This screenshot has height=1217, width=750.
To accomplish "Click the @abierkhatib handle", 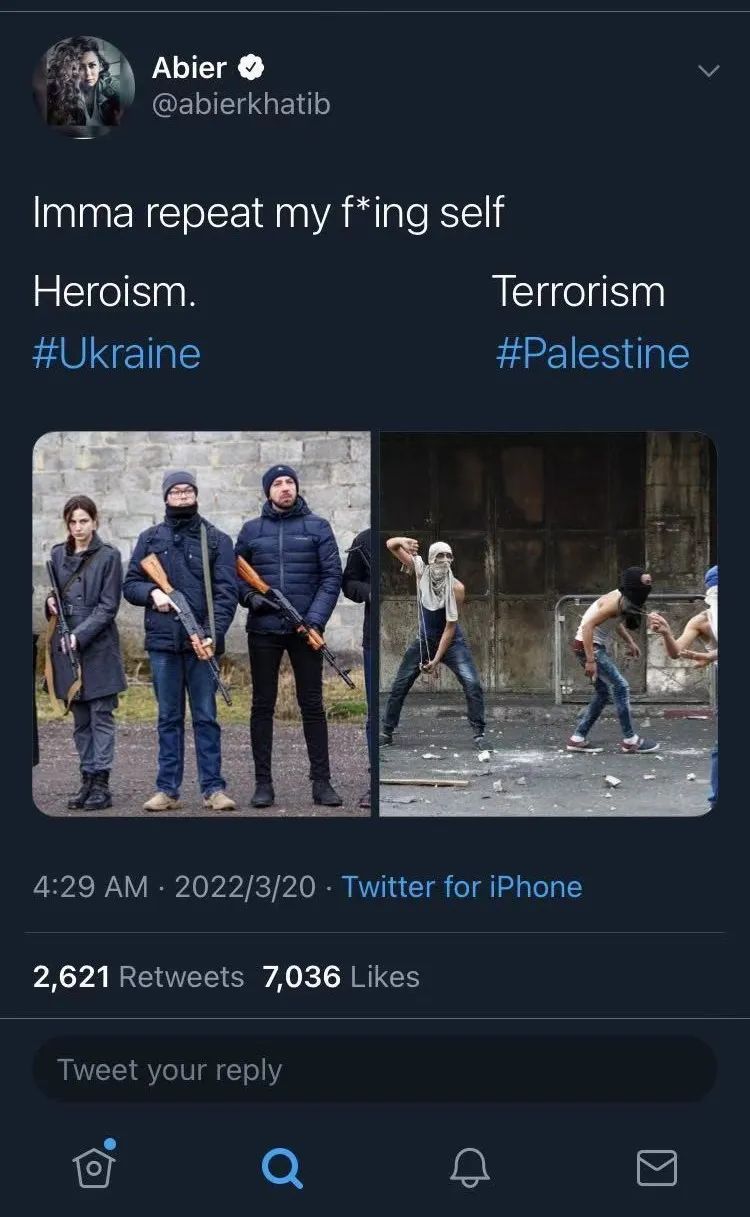I will pyautogui.click(x=240, y=104).
